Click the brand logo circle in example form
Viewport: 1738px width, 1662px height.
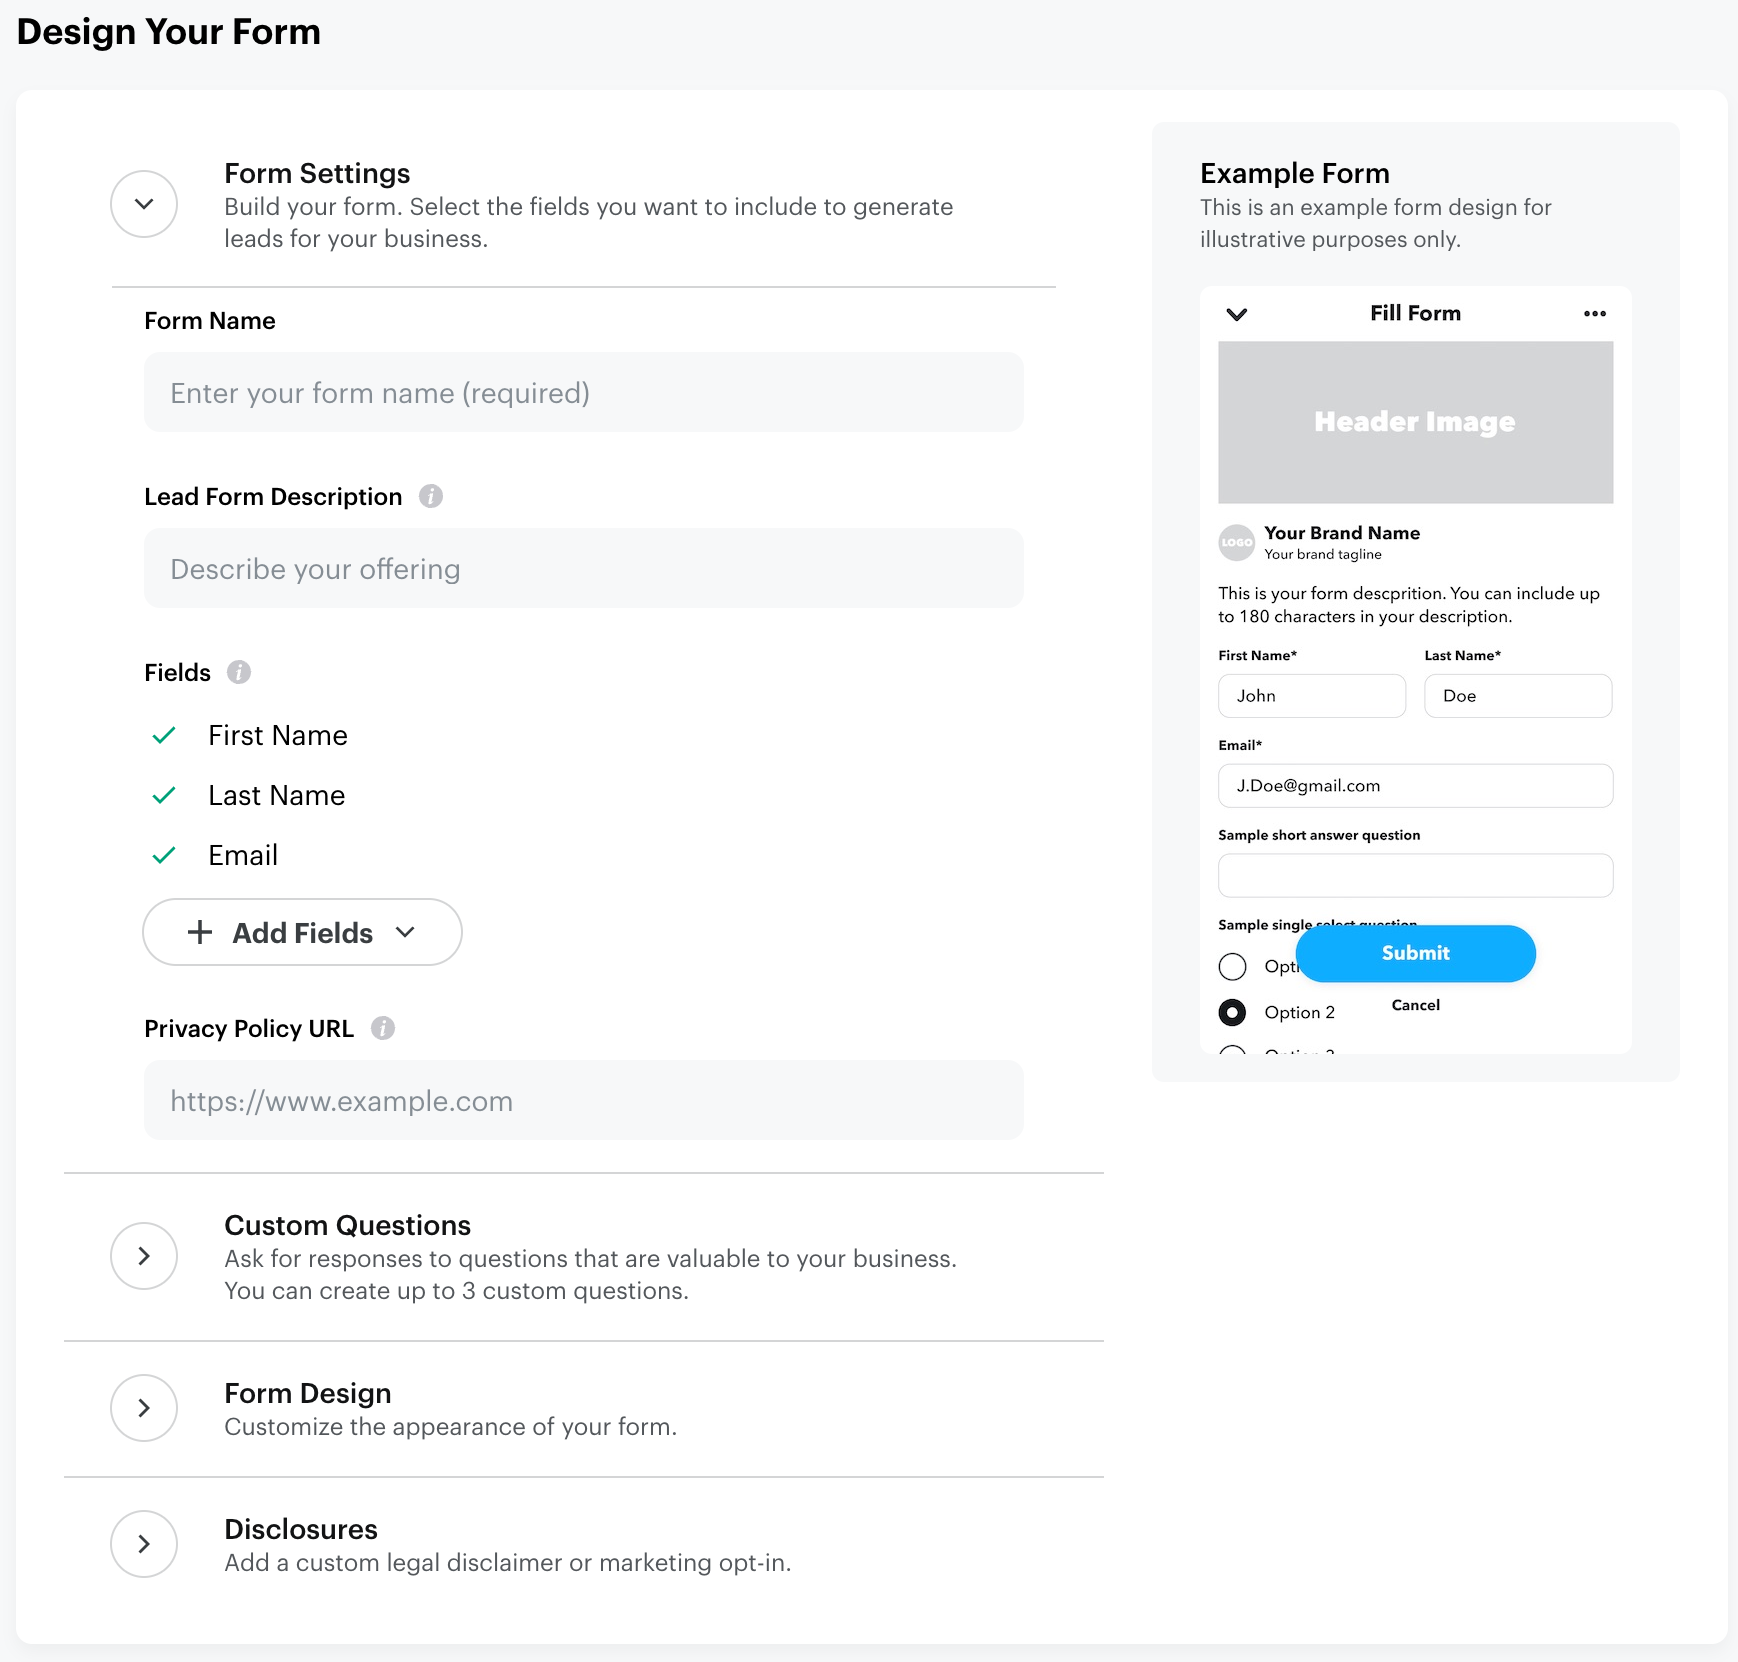pos(1237,543)
